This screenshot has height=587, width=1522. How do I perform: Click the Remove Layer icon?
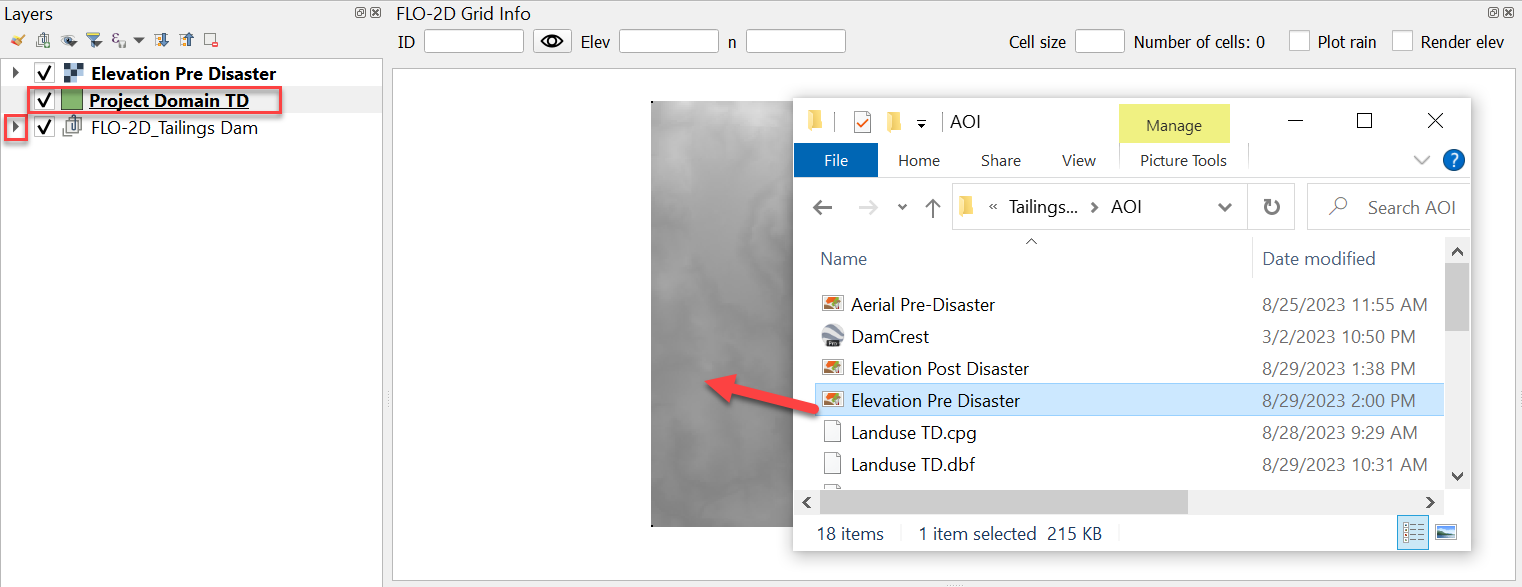pos(211,41)
